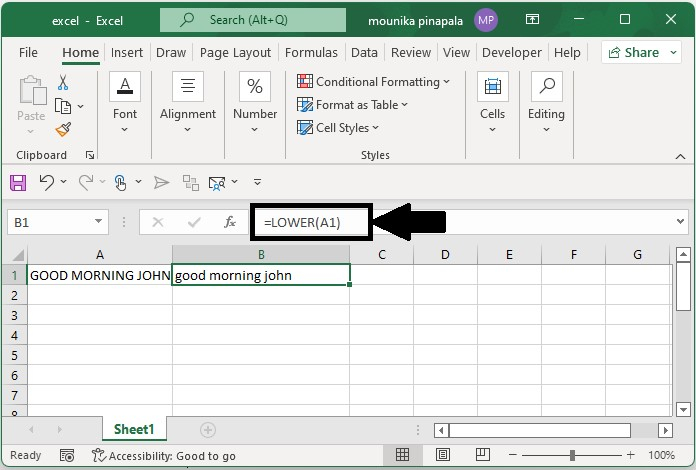The height and width of the screenshot is (470, 696).
Task: Select the Sheet1 tab
Action: 134,429
